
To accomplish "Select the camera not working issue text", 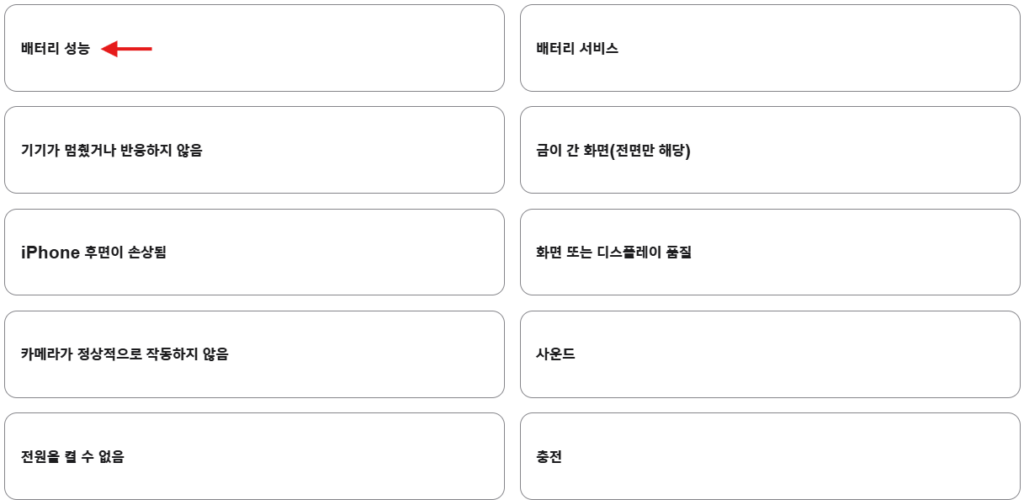I will click(124, 354).
